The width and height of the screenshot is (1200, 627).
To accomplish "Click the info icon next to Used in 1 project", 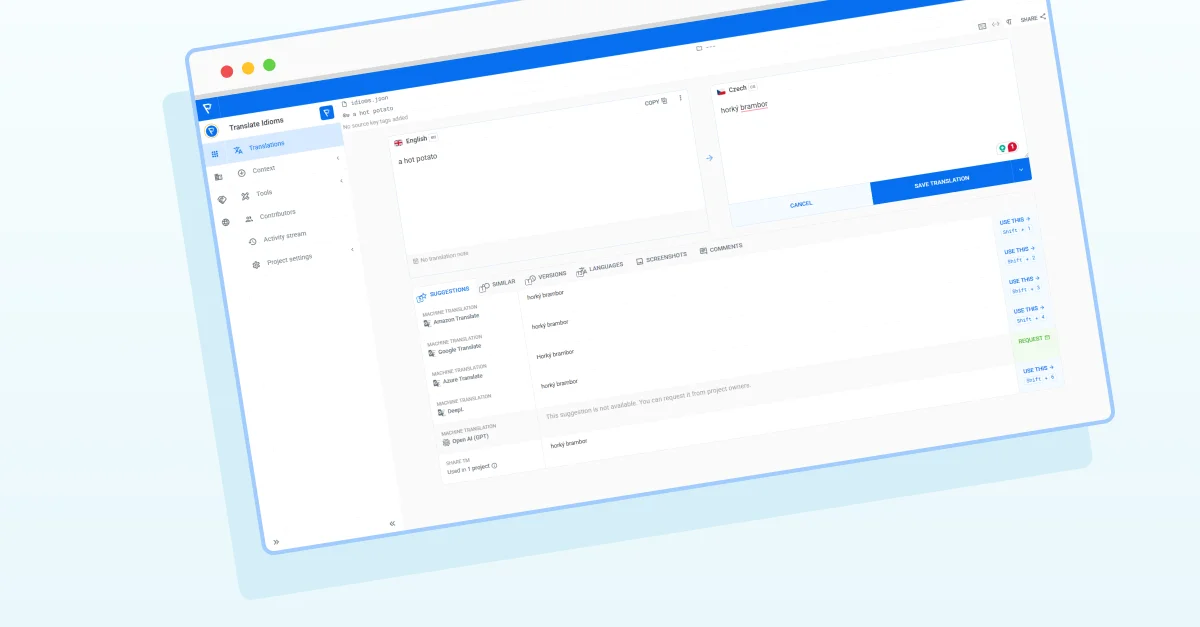I will [x=494, y=466].
